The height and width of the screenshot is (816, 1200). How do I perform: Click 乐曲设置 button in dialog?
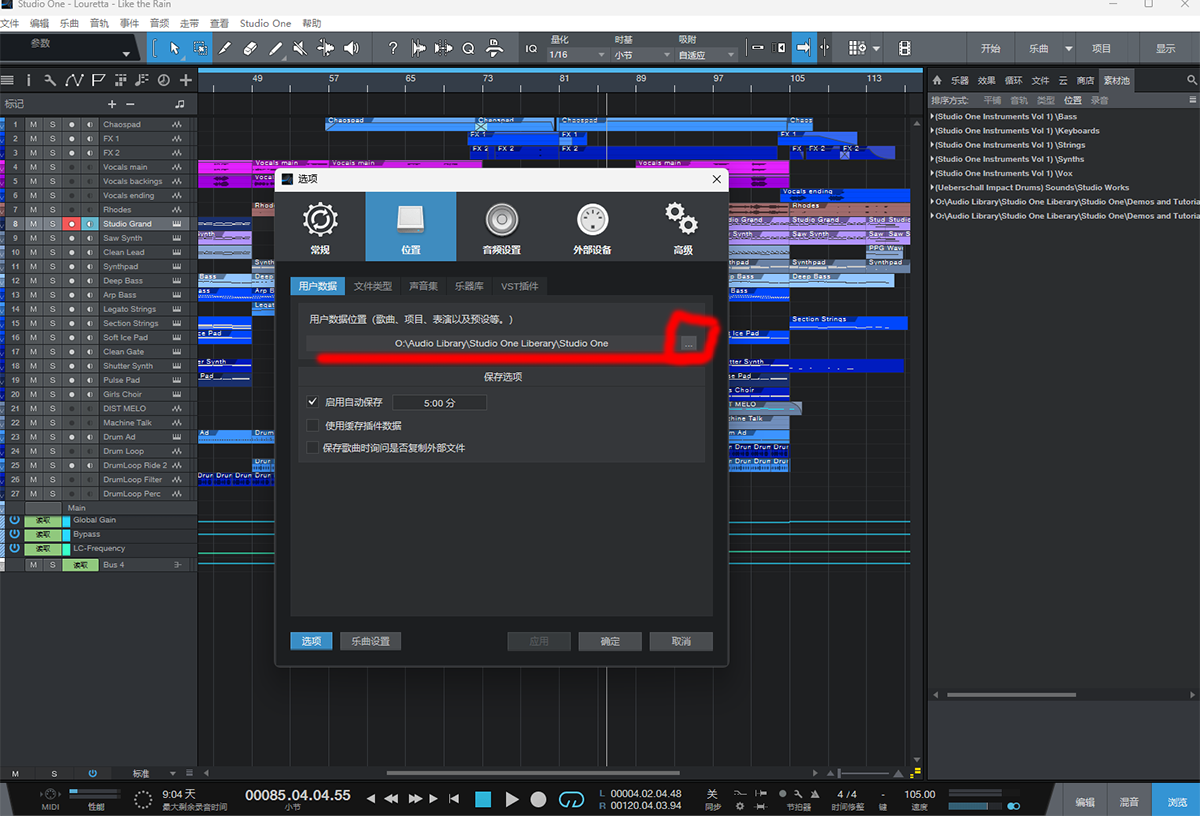click(x=370, y=641)
